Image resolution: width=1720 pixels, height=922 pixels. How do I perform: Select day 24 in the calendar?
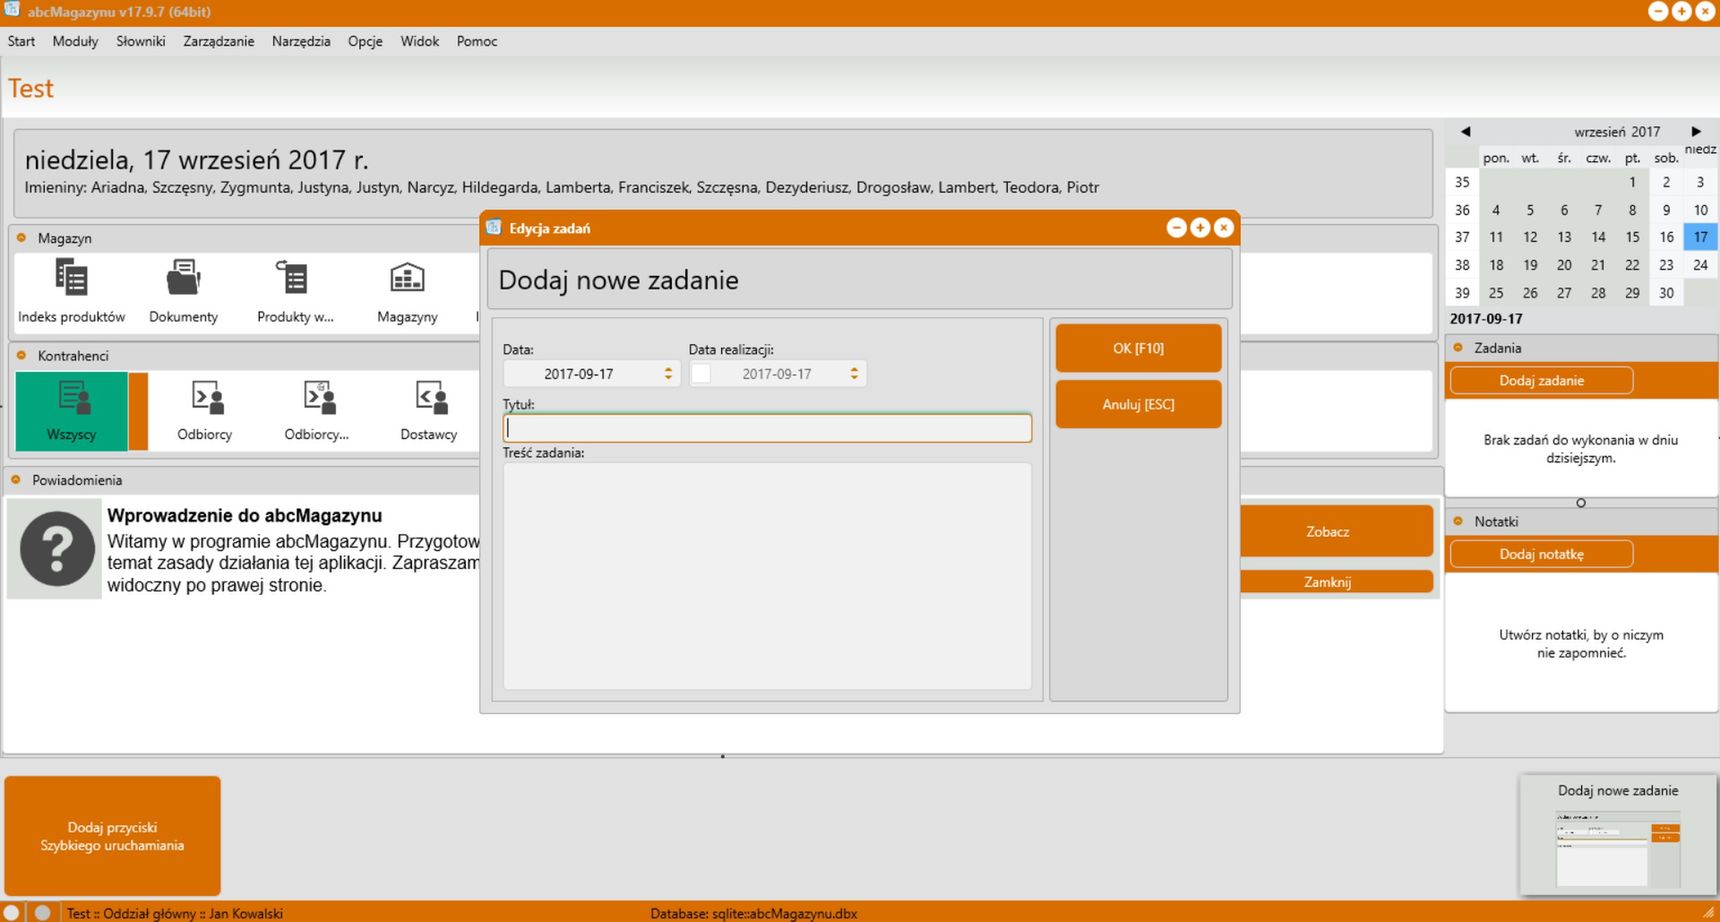click(1700, 265)
